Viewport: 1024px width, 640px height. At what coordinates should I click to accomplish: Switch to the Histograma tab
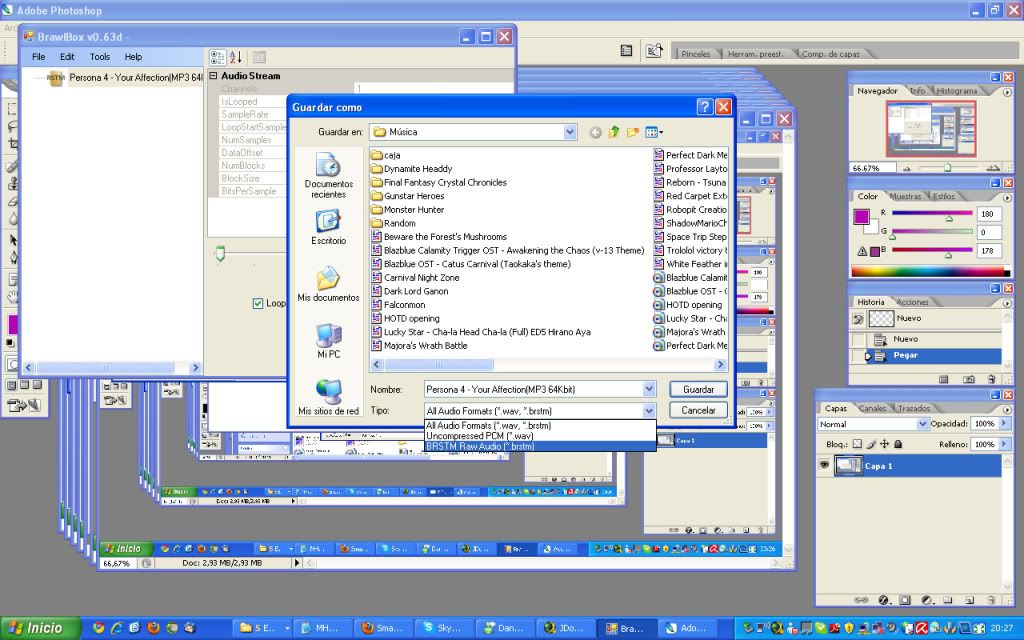click(956, 91)
